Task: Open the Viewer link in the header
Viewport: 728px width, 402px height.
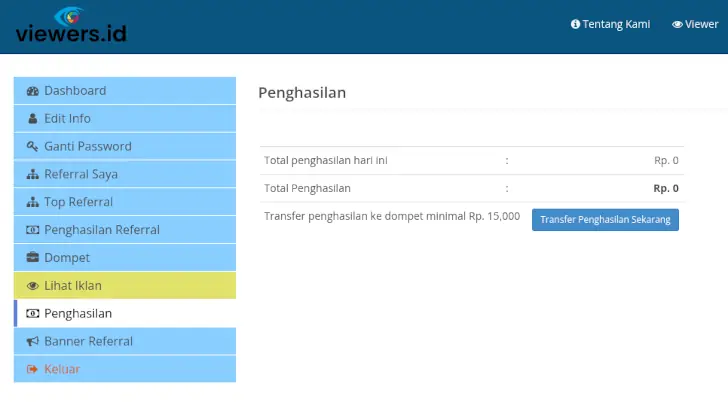Action: point(695,24)
